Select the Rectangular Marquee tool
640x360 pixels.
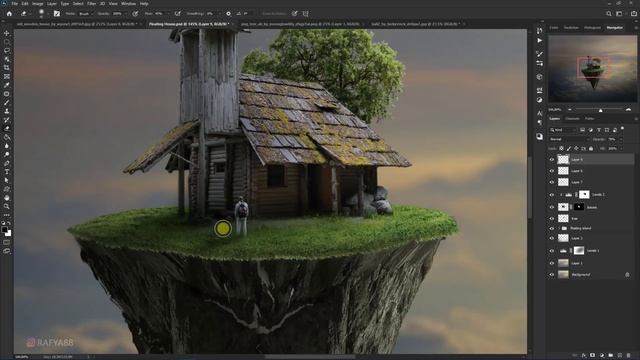click(7, 42)
